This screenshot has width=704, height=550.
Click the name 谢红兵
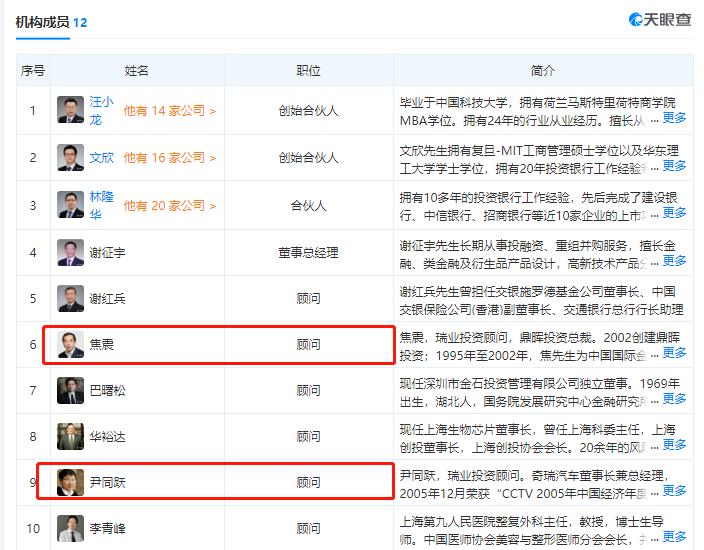107,299
